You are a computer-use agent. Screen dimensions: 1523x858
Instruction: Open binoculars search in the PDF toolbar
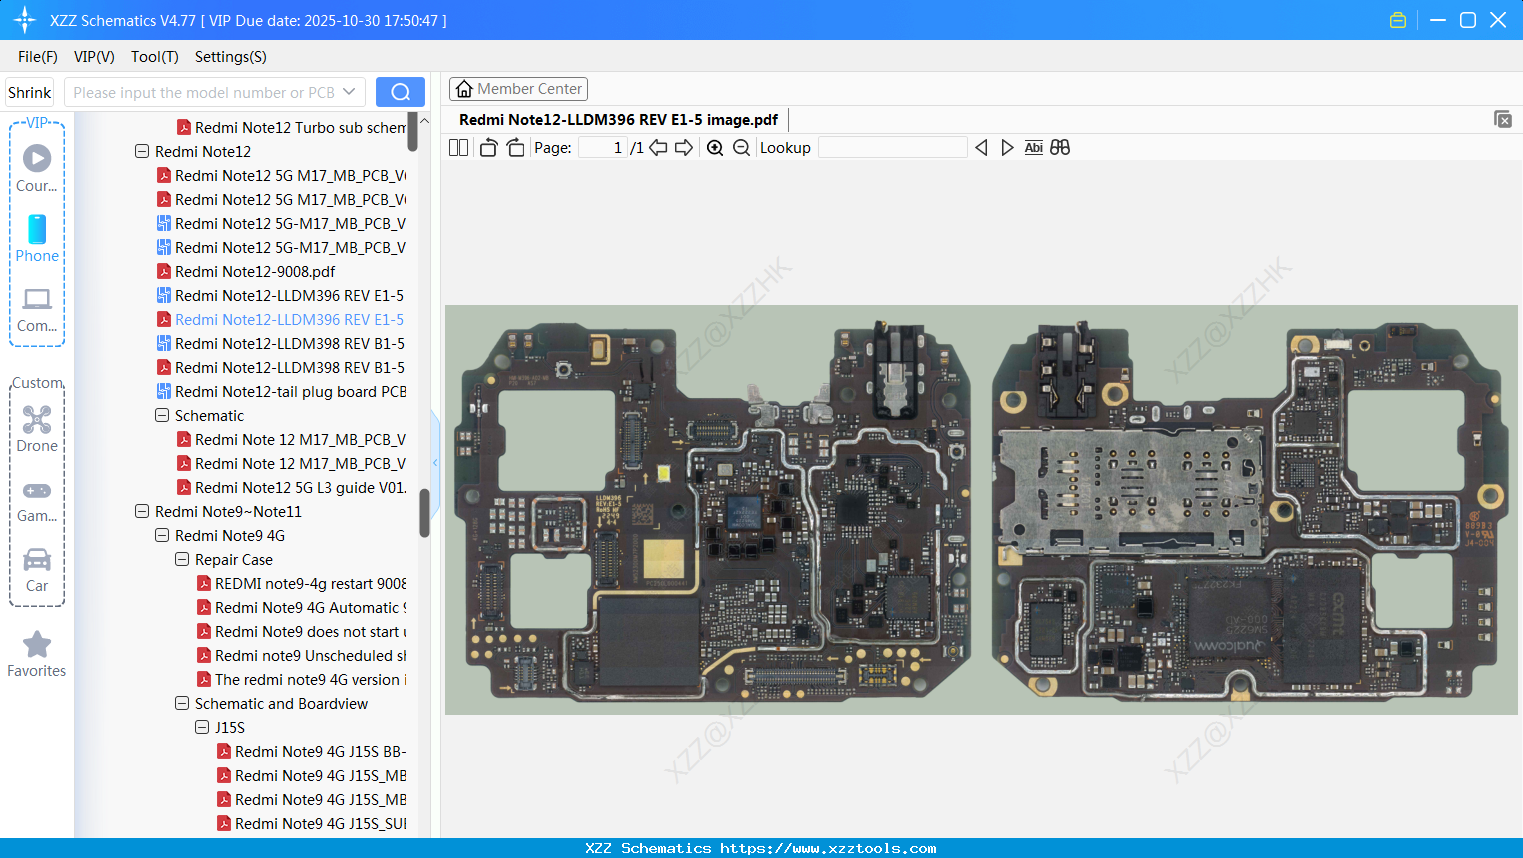[1060, 147]
